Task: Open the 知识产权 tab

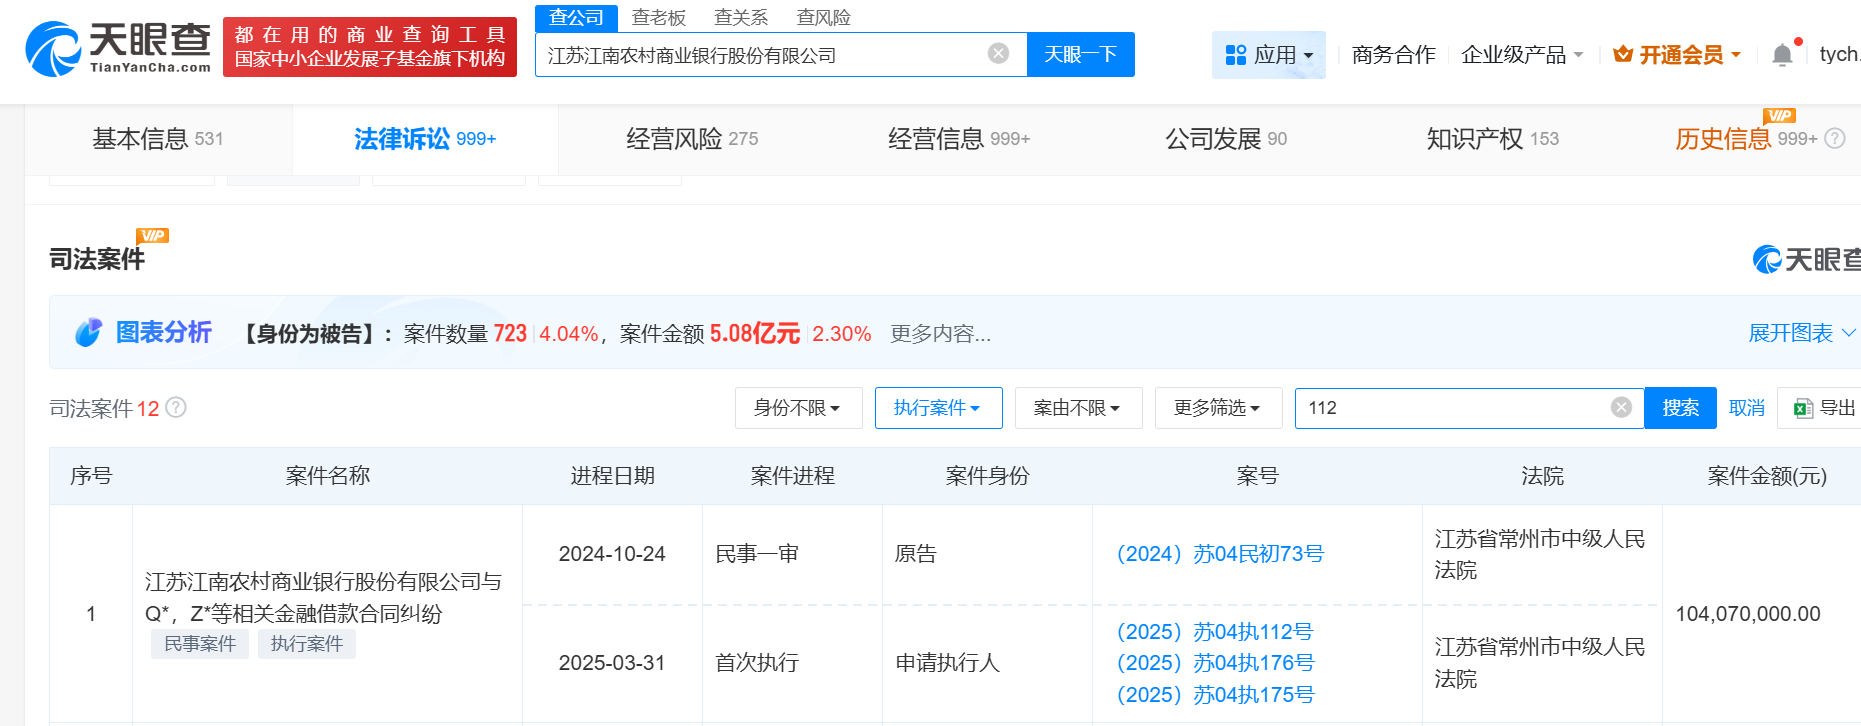Action: pos(1493,139)
